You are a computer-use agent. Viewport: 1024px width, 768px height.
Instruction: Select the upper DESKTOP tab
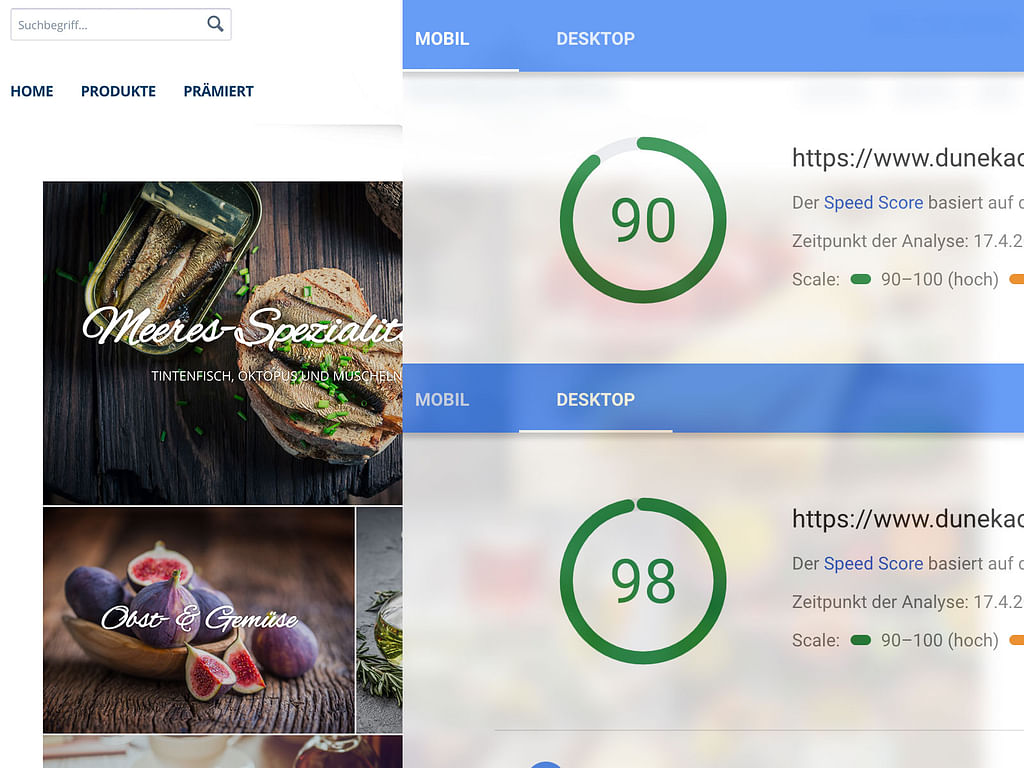click(596, 39)
